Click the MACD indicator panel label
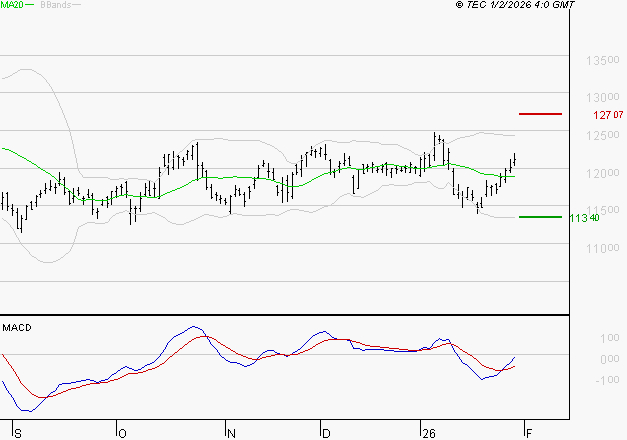Screen dimensions: 627x440 pos(16,327)
